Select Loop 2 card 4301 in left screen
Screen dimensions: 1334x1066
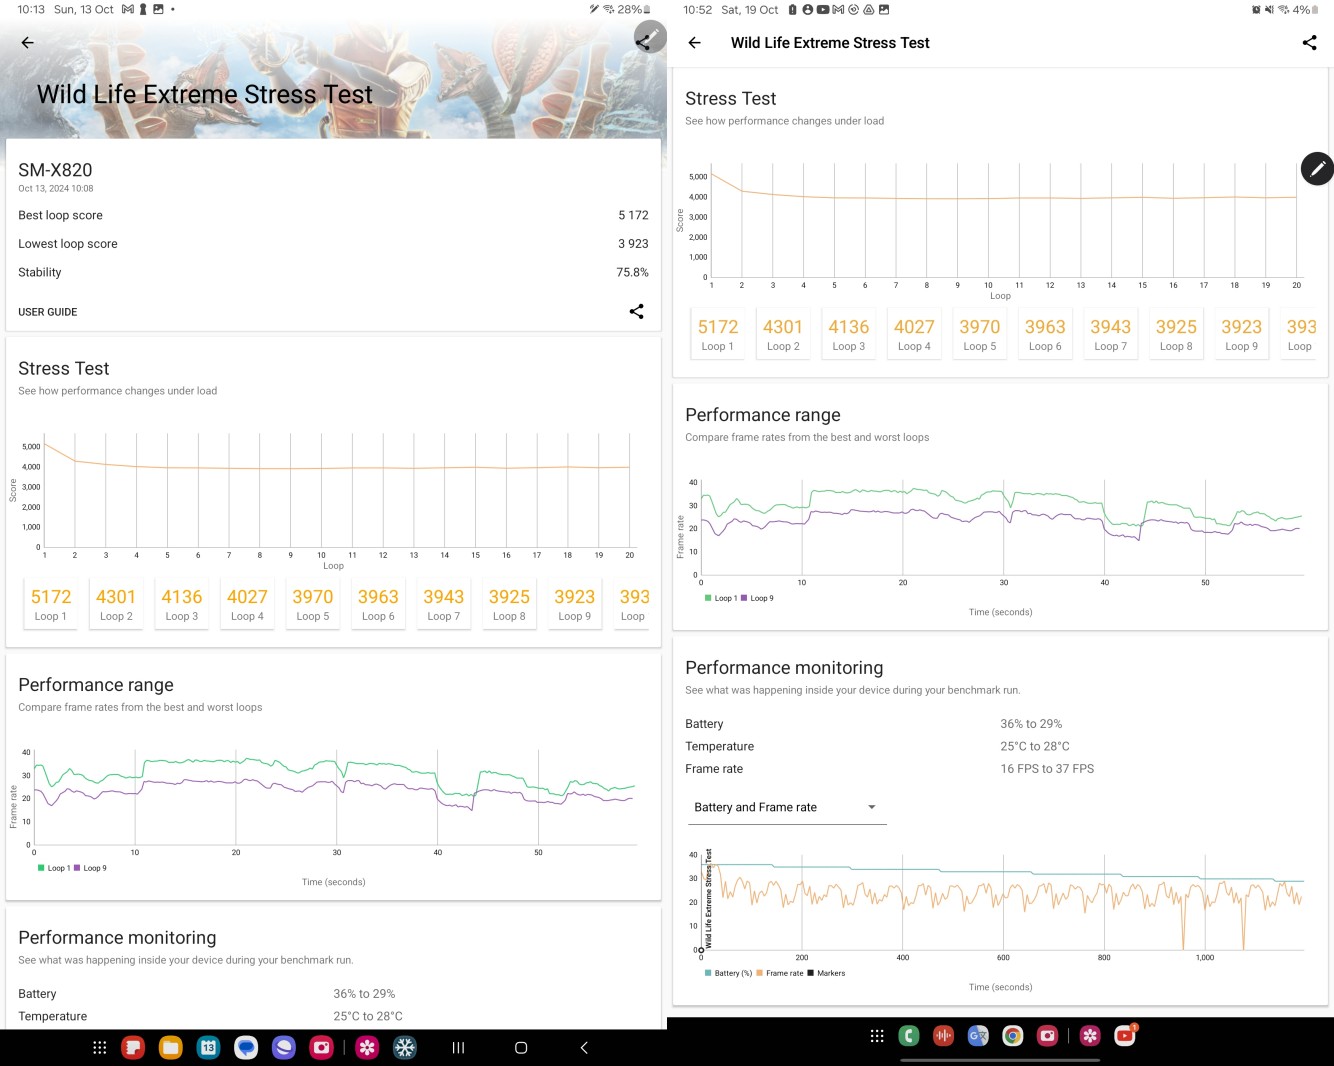(116, 604)
